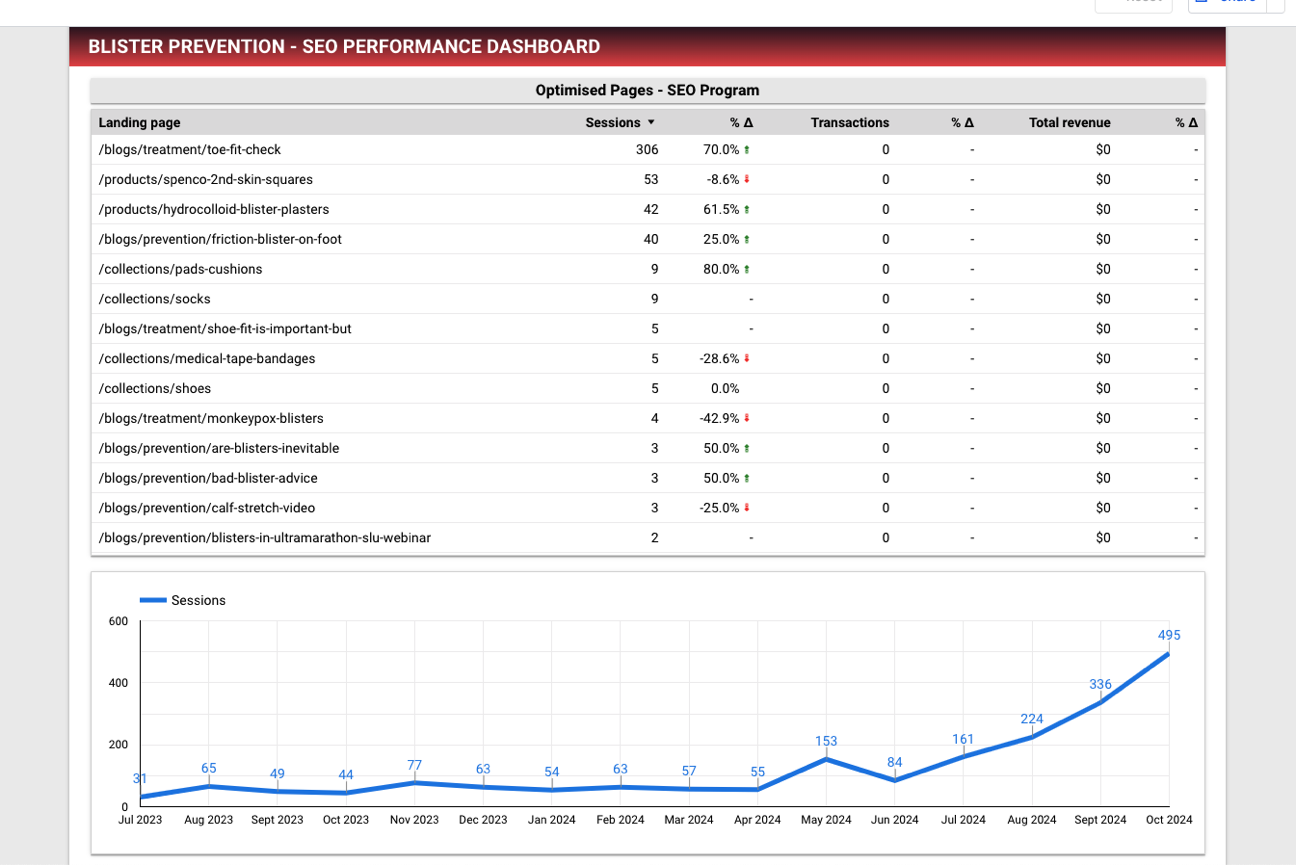Click the Sessions column sort arrow
Viewport: 1296px width, 865px height.
[x=651, y=123]
